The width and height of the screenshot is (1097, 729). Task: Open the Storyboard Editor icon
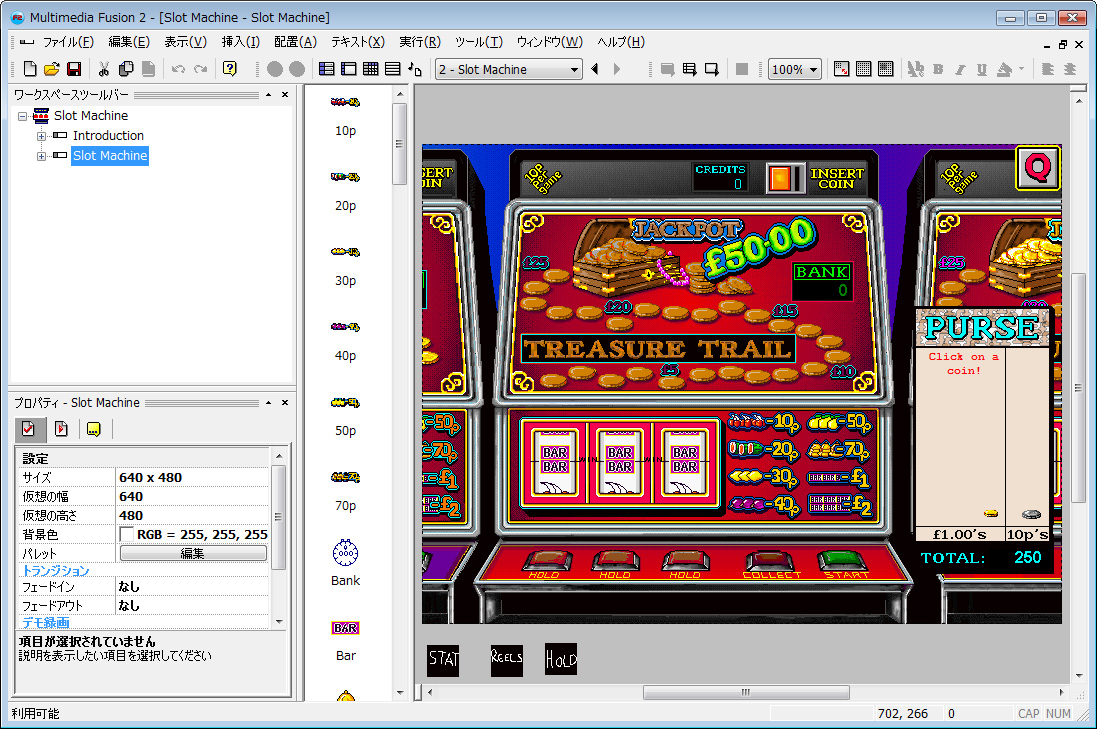click(x=326, y=69)
